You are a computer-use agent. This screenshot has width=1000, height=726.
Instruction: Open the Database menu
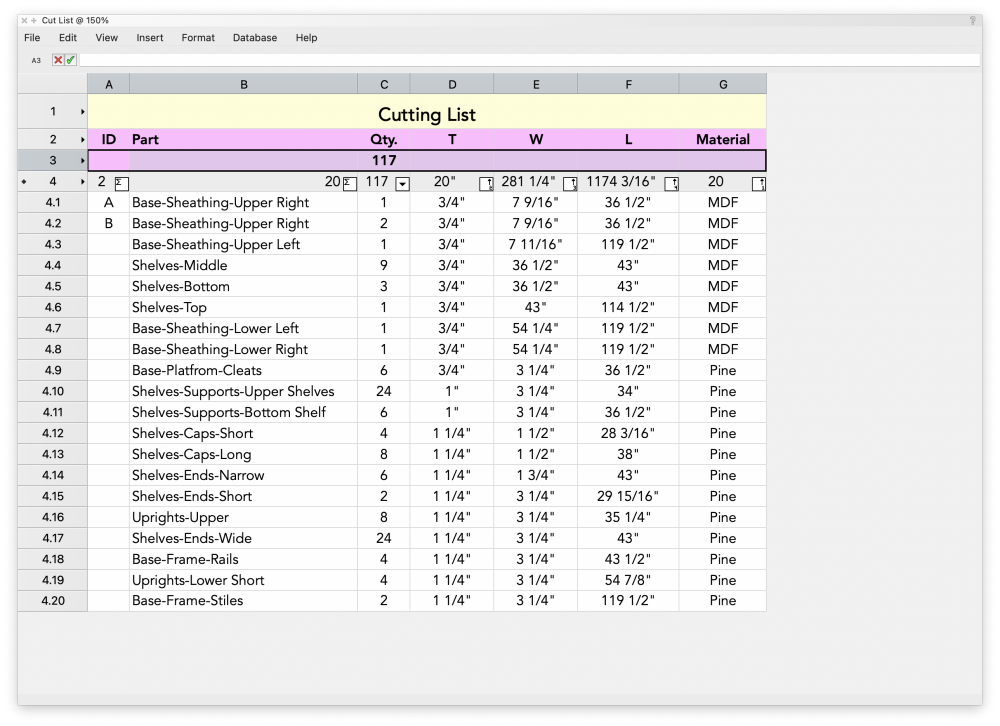(x=255, y=37)
